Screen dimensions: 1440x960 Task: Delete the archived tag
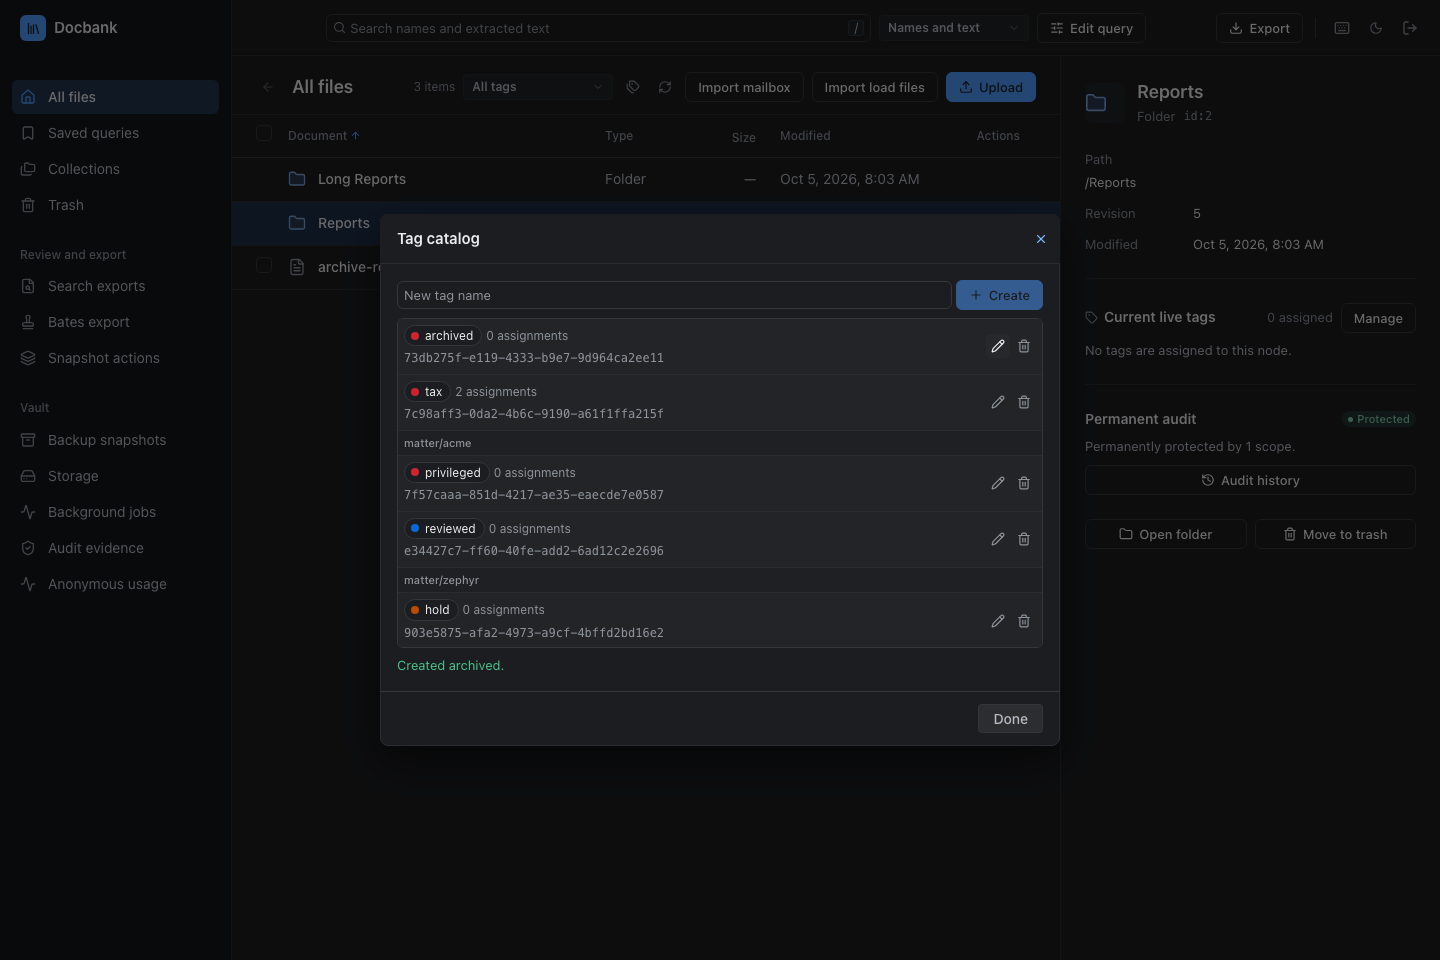(1024, 346)
